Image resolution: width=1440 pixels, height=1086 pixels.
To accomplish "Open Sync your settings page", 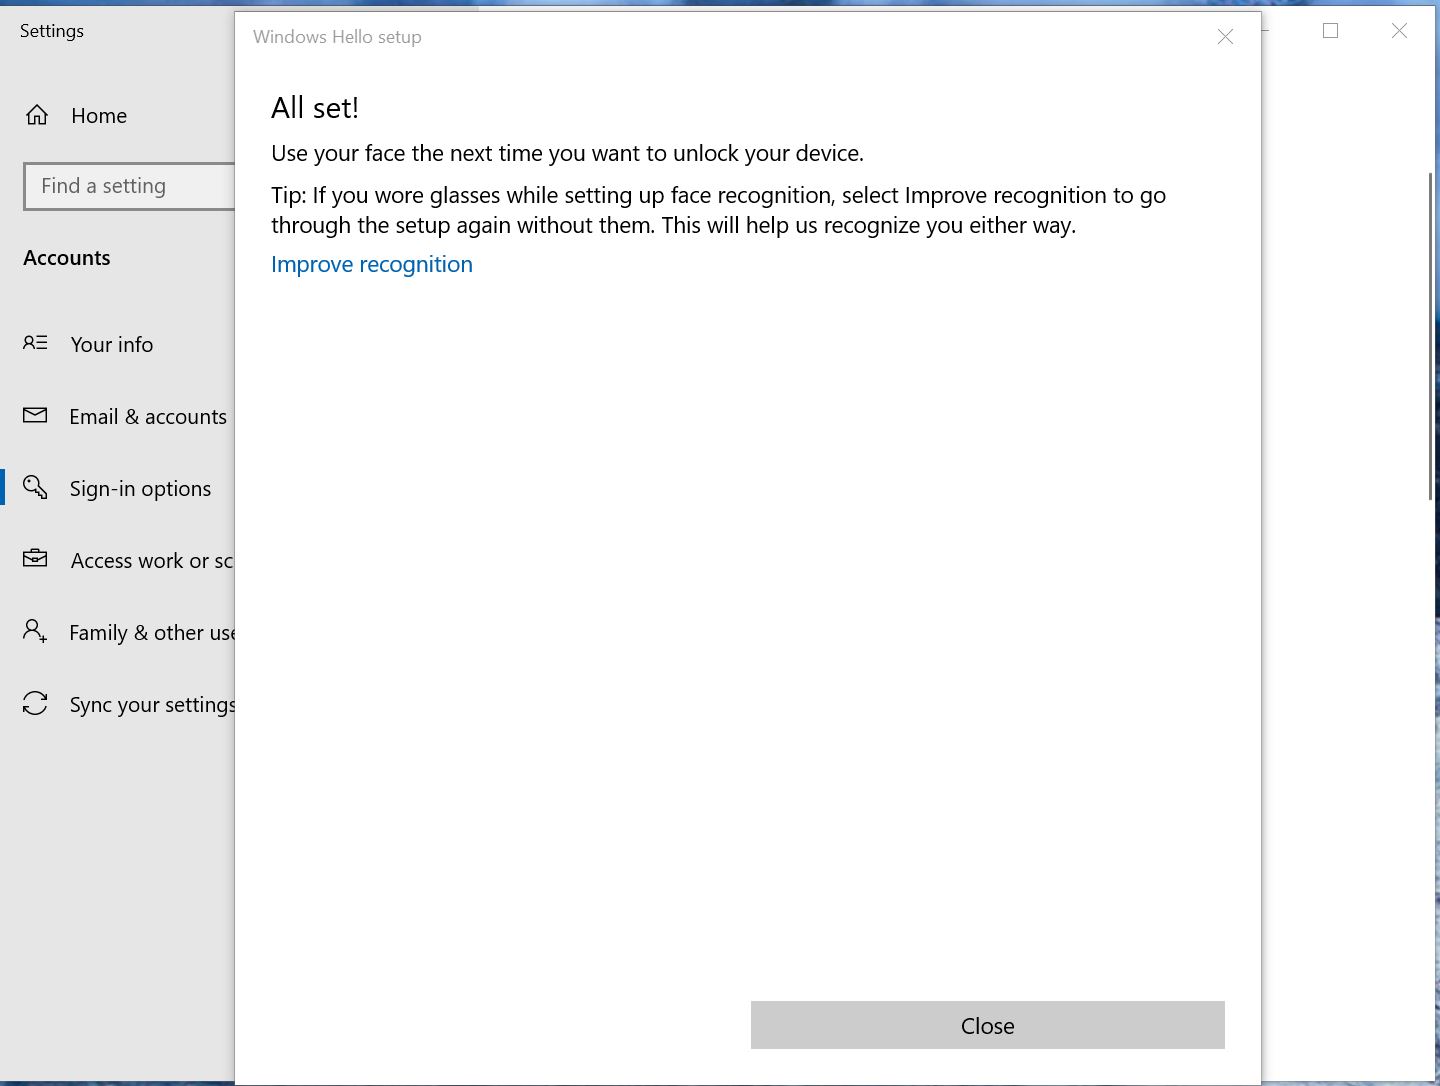I will (152, 704).
